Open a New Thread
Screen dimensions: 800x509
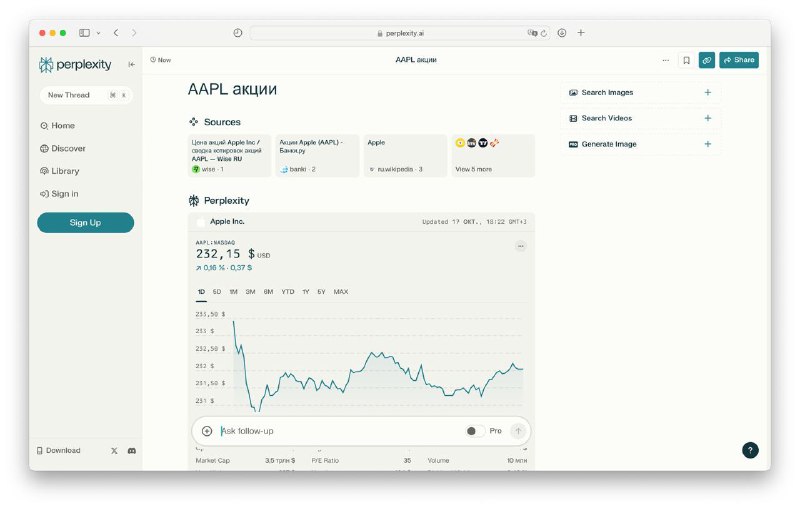pos(86,95)
